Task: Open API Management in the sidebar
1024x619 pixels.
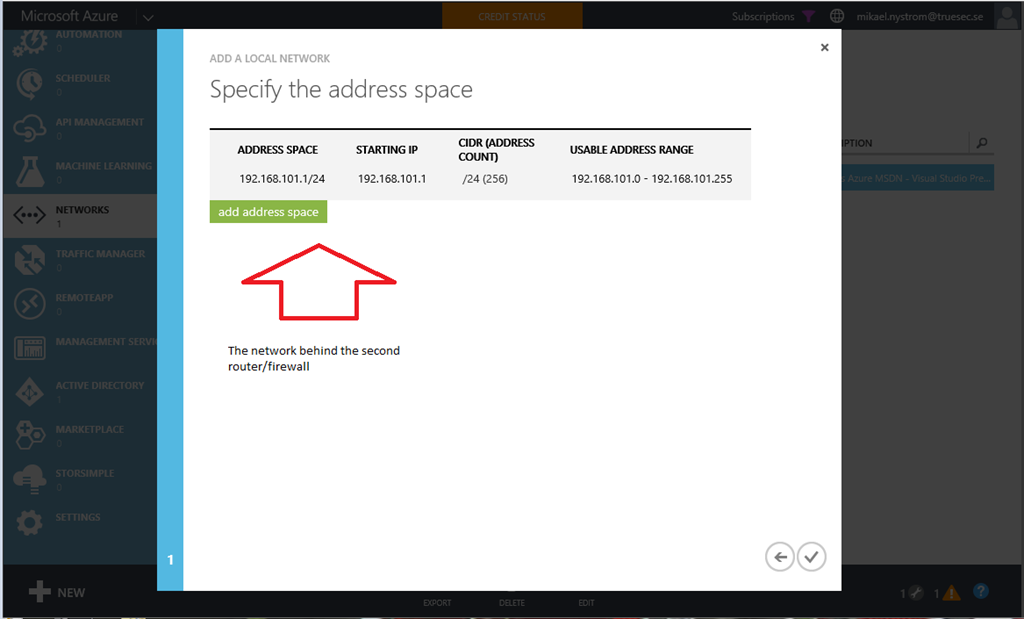Action: (x=80, y=128)
